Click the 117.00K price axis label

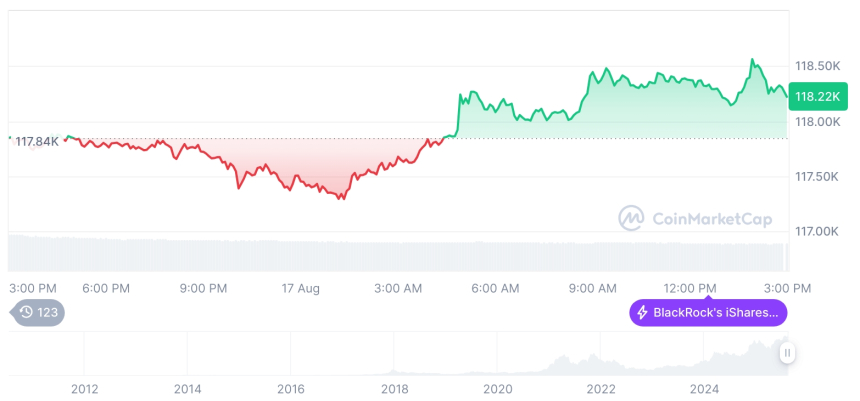tap(817, 231)
